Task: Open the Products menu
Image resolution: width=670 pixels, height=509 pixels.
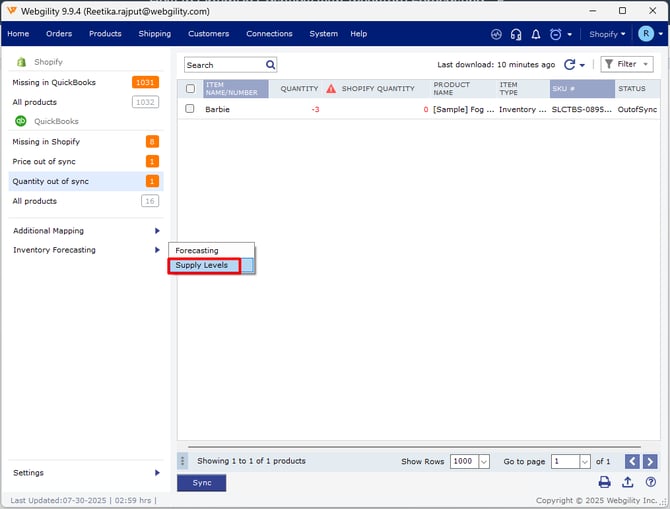Action: coord(105,34)
